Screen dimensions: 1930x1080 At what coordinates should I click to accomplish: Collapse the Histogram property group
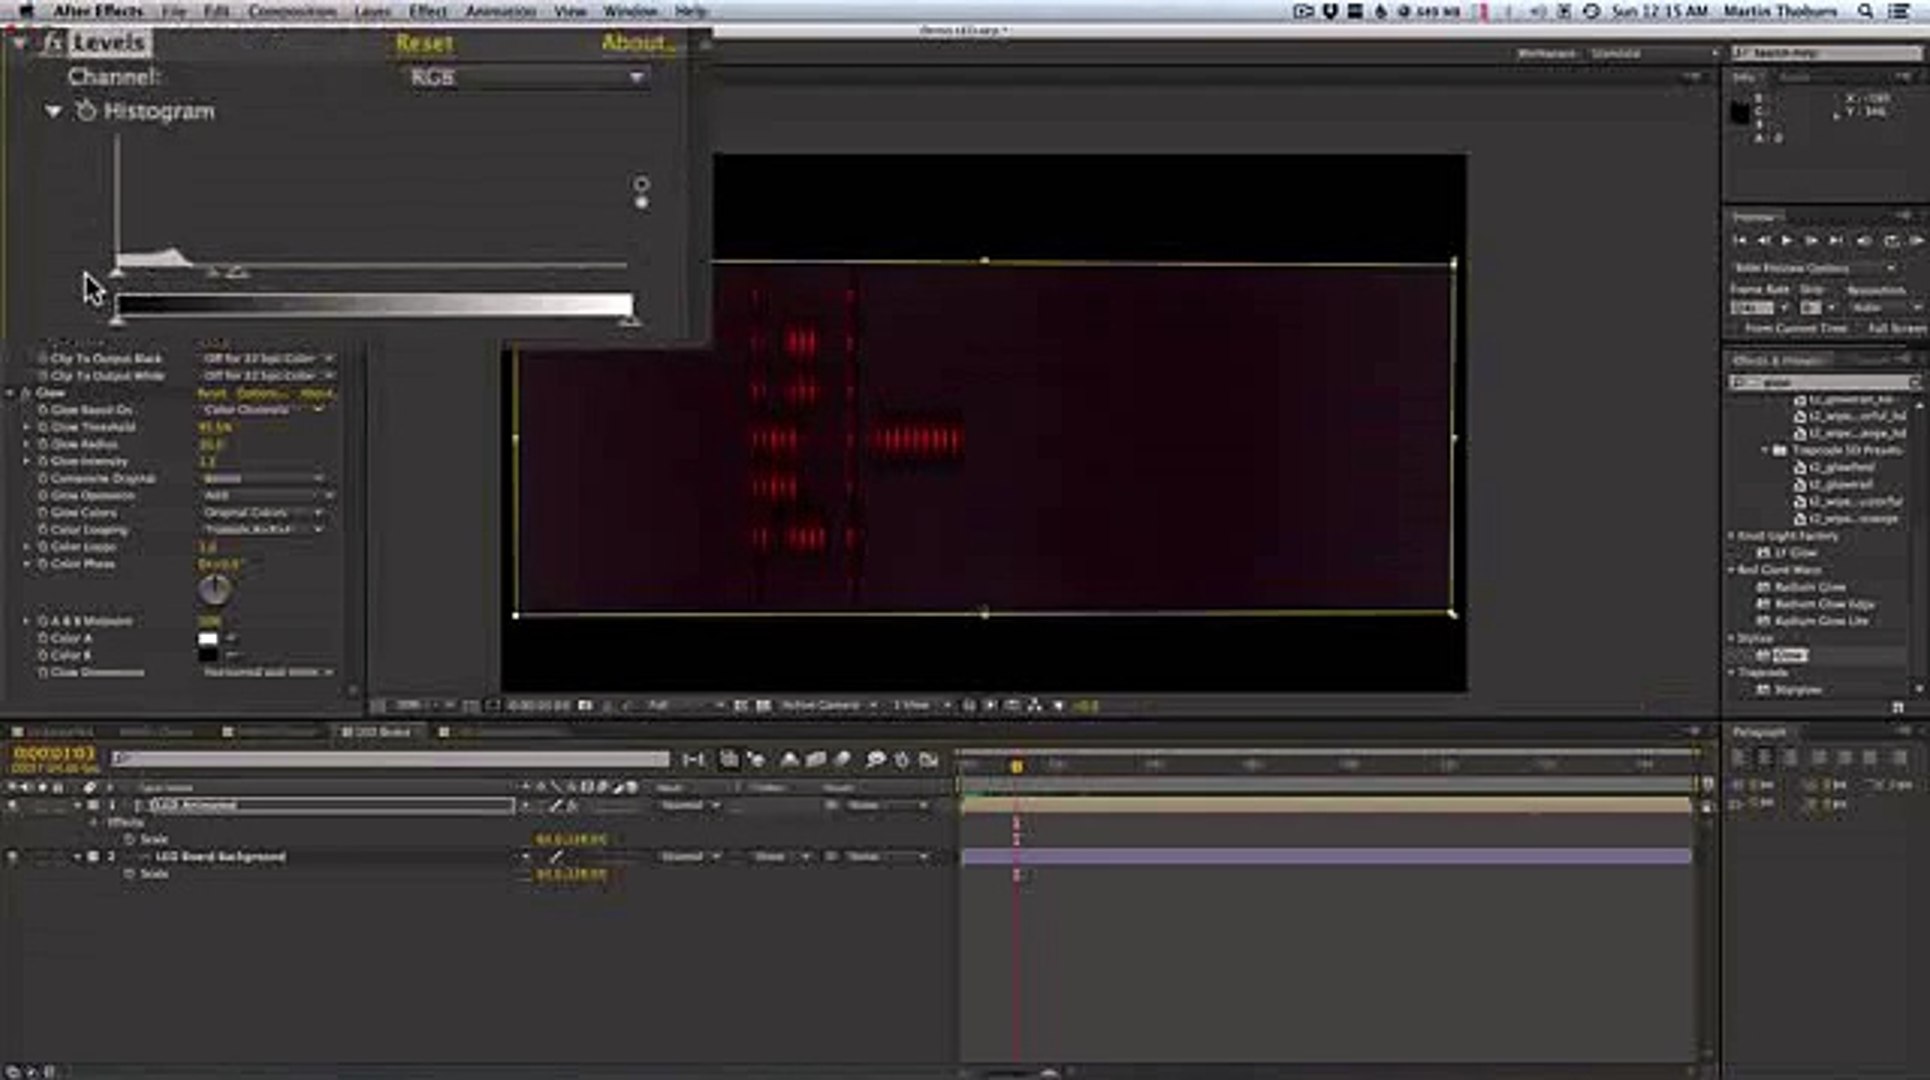tap(53, 111)
